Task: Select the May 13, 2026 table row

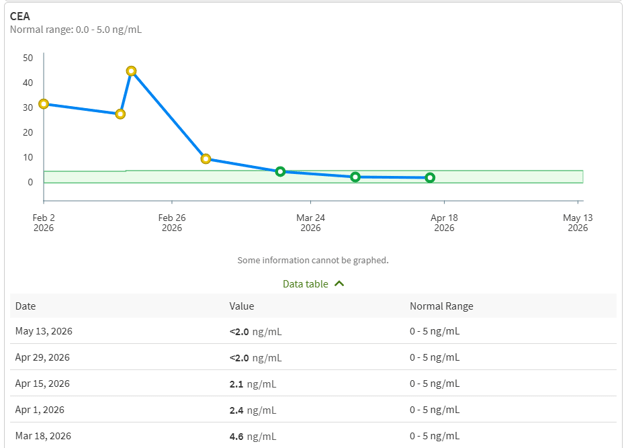Action: click(x=313, y=331)
